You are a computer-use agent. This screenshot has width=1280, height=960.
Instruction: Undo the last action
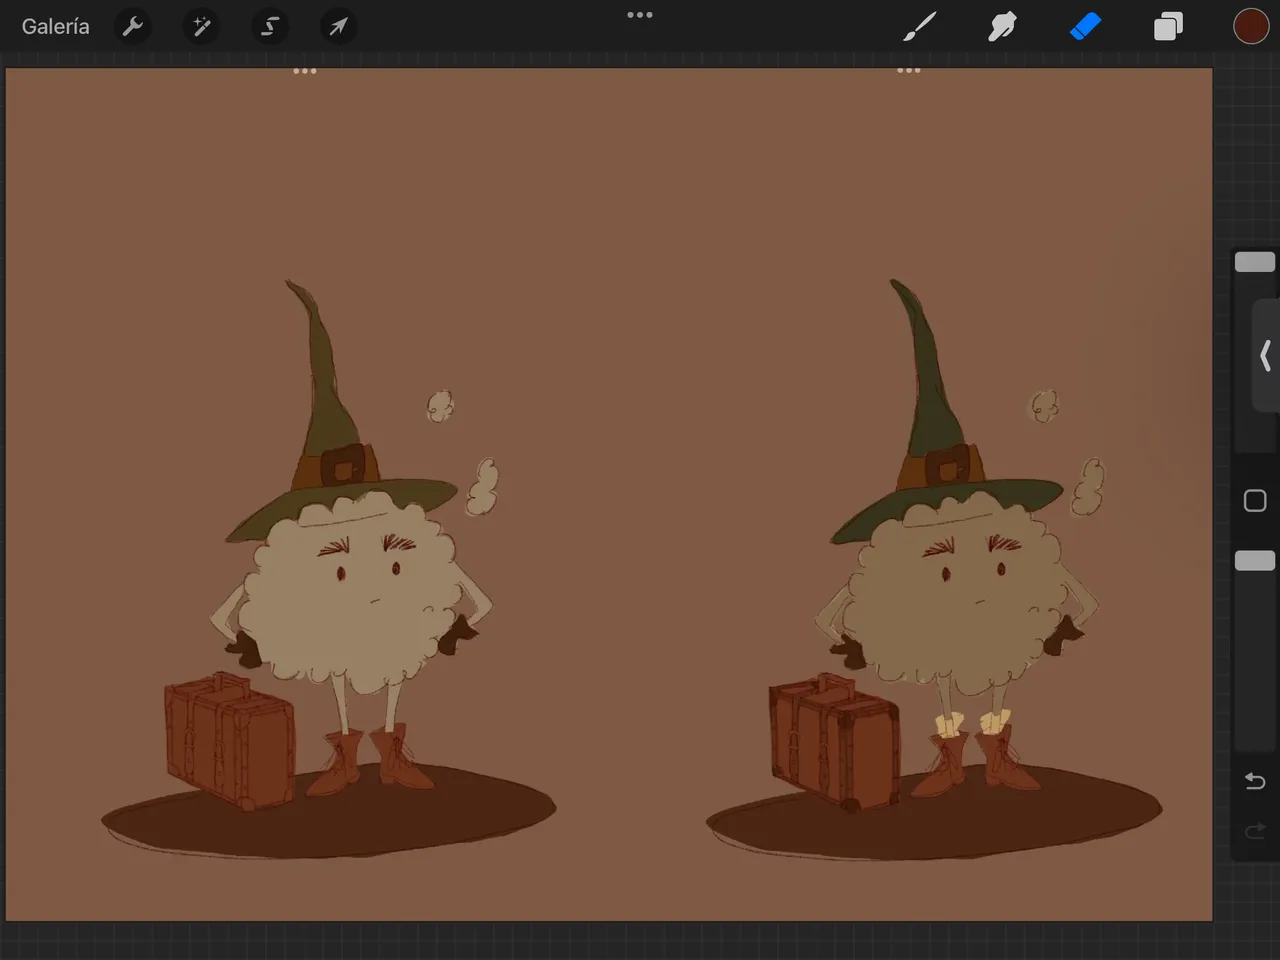pos(1255,781)
